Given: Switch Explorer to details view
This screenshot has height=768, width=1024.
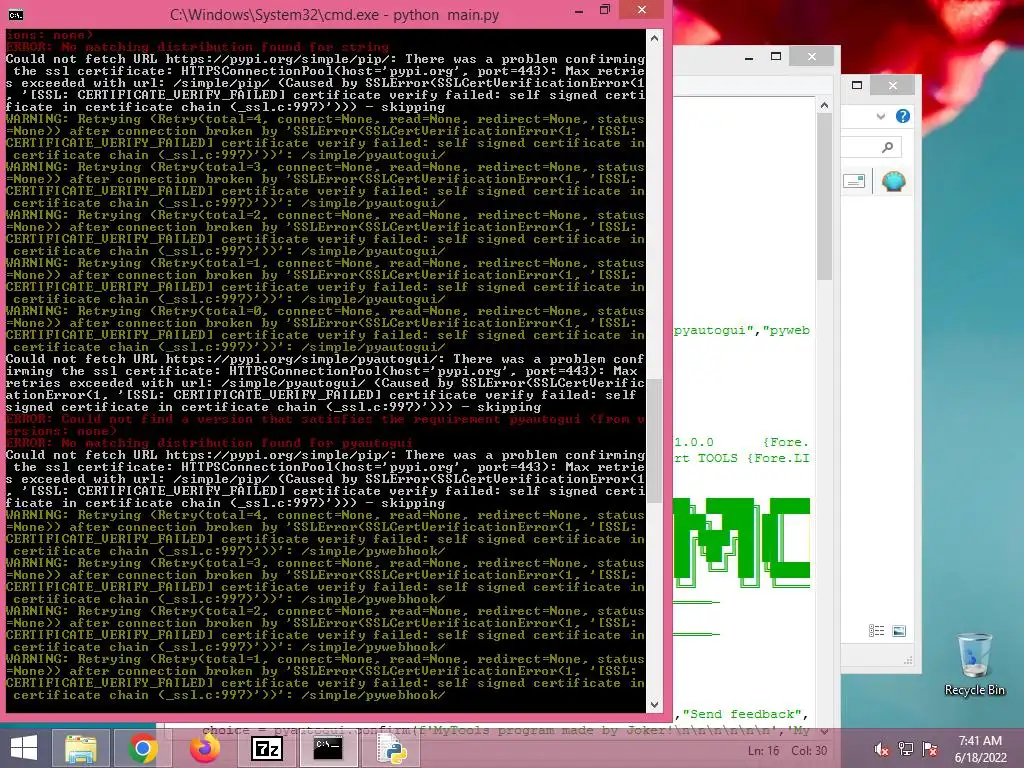Looking at the screenshot, I should [876, 631].
